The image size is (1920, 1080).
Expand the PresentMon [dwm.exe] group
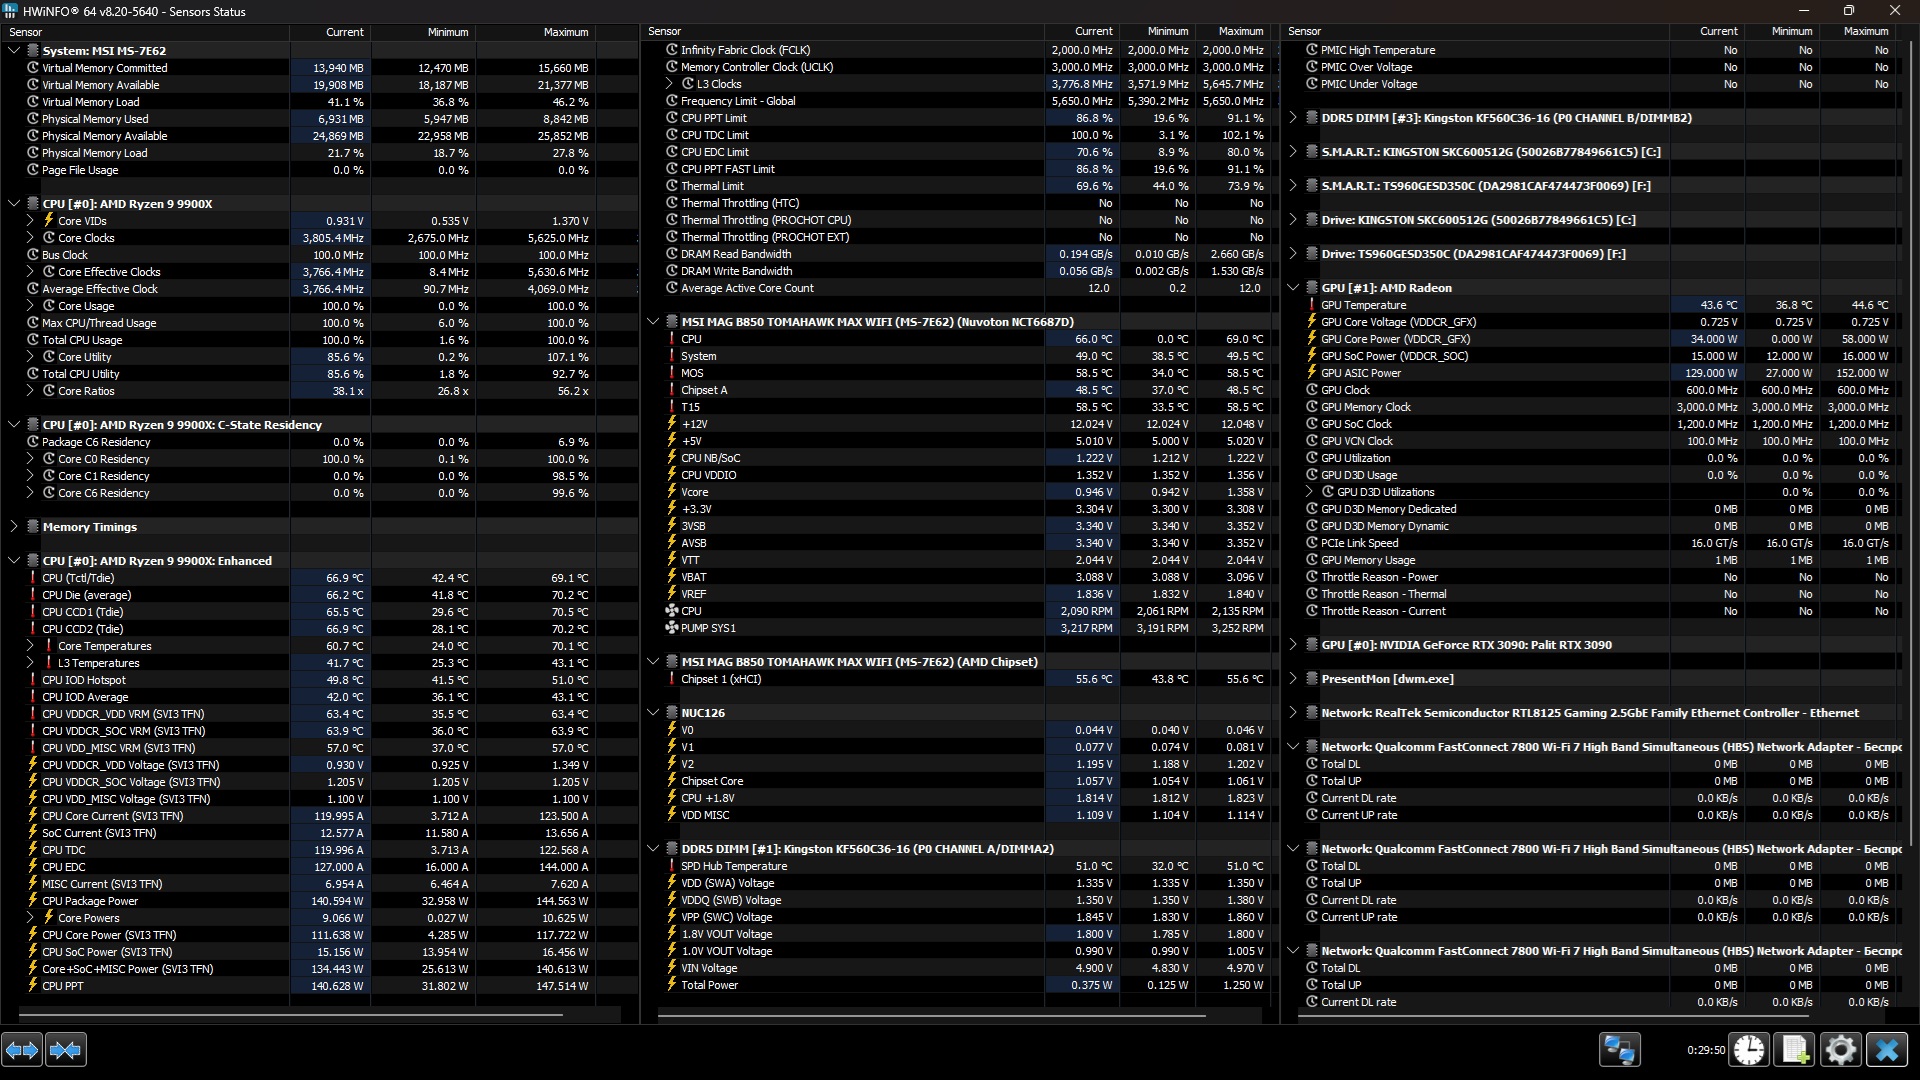[x=1293, y=679]
